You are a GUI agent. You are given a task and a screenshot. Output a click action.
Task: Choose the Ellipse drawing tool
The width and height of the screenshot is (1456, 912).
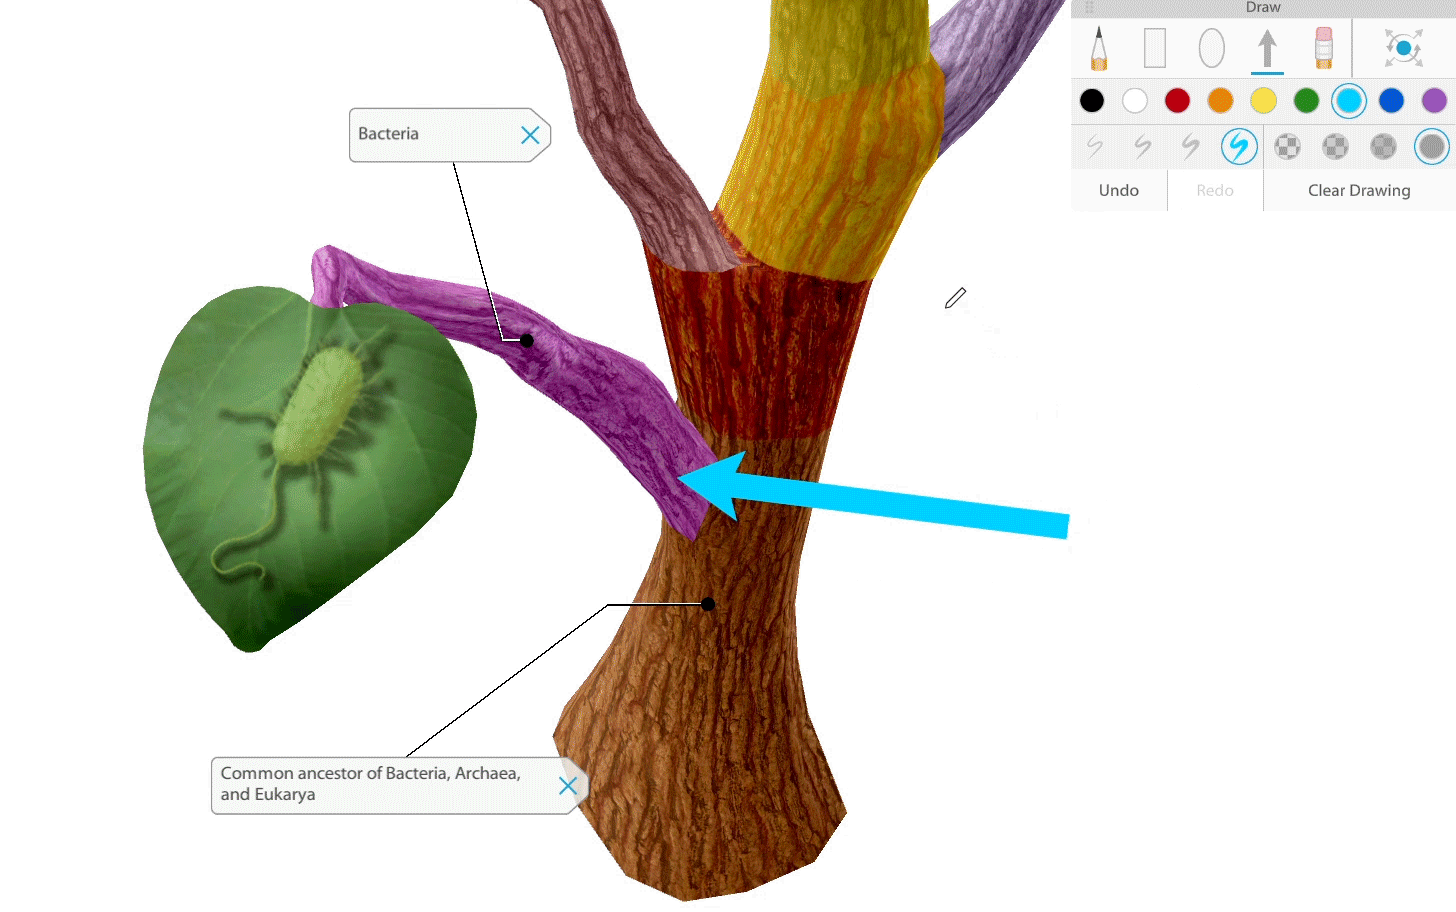1211,47
